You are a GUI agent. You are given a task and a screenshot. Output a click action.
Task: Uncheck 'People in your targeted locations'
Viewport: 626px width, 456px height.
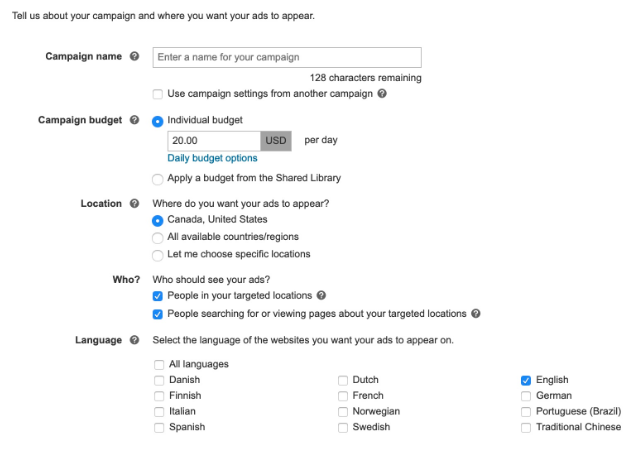(x=158, y=296)
